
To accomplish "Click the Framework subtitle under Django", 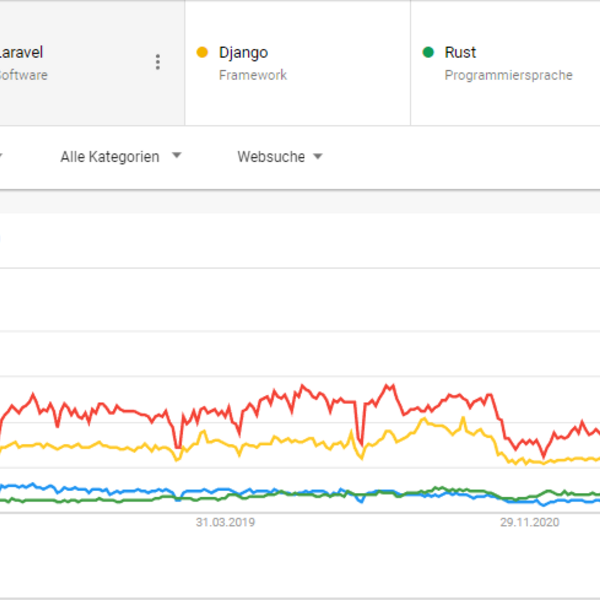I will coord(252,75).
